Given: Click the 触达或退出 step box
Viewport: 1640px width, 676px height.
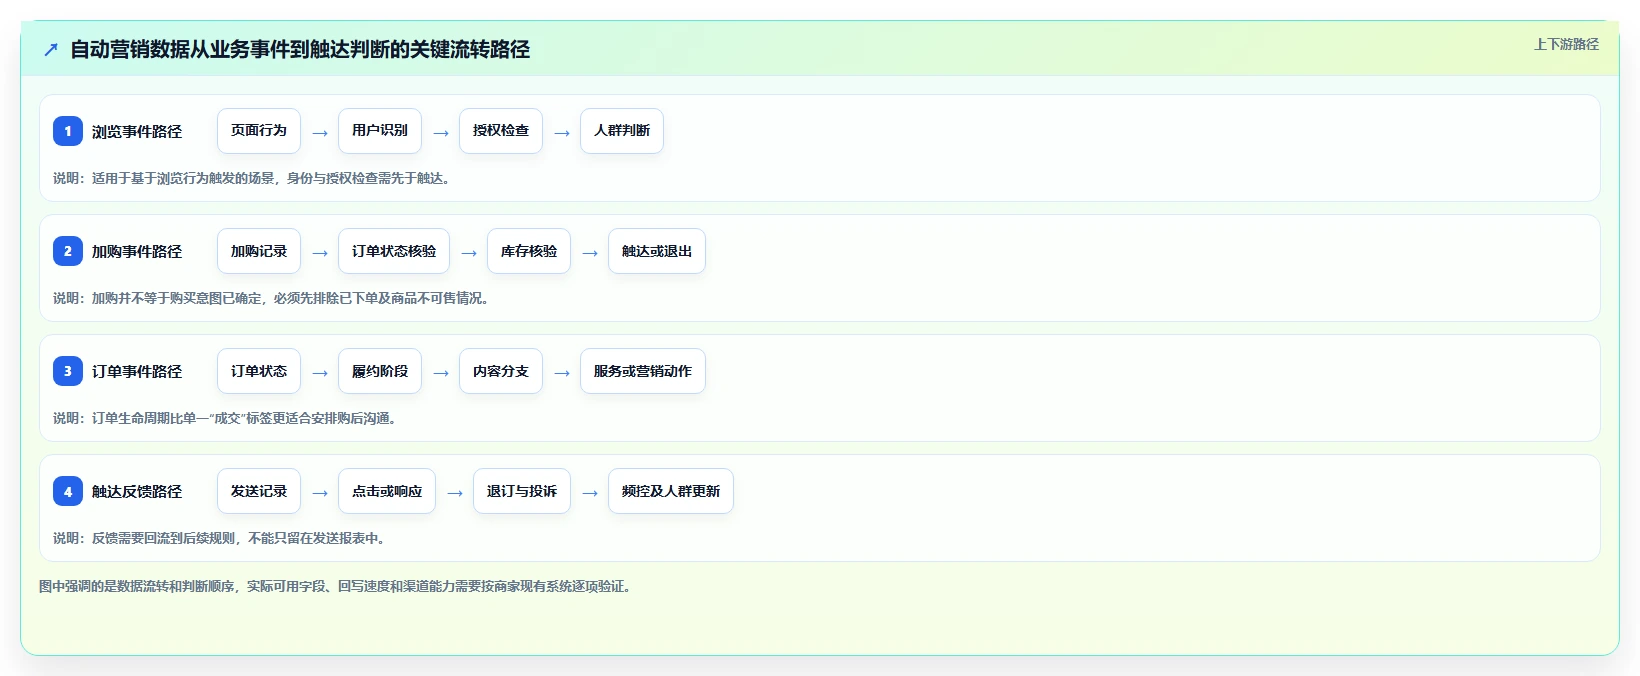Looking at the screenshot, I should tap(657, 251).
